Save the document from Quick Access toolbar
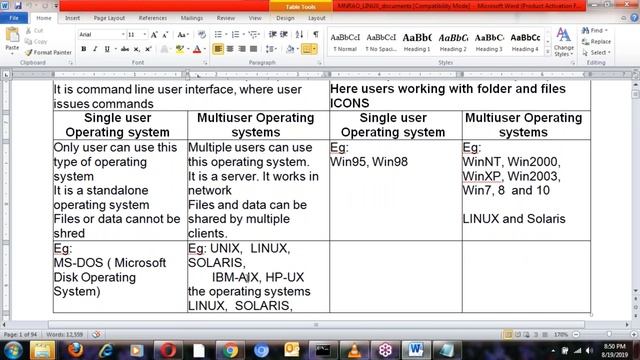Screen dimensions: 640x360 (18, 5)
